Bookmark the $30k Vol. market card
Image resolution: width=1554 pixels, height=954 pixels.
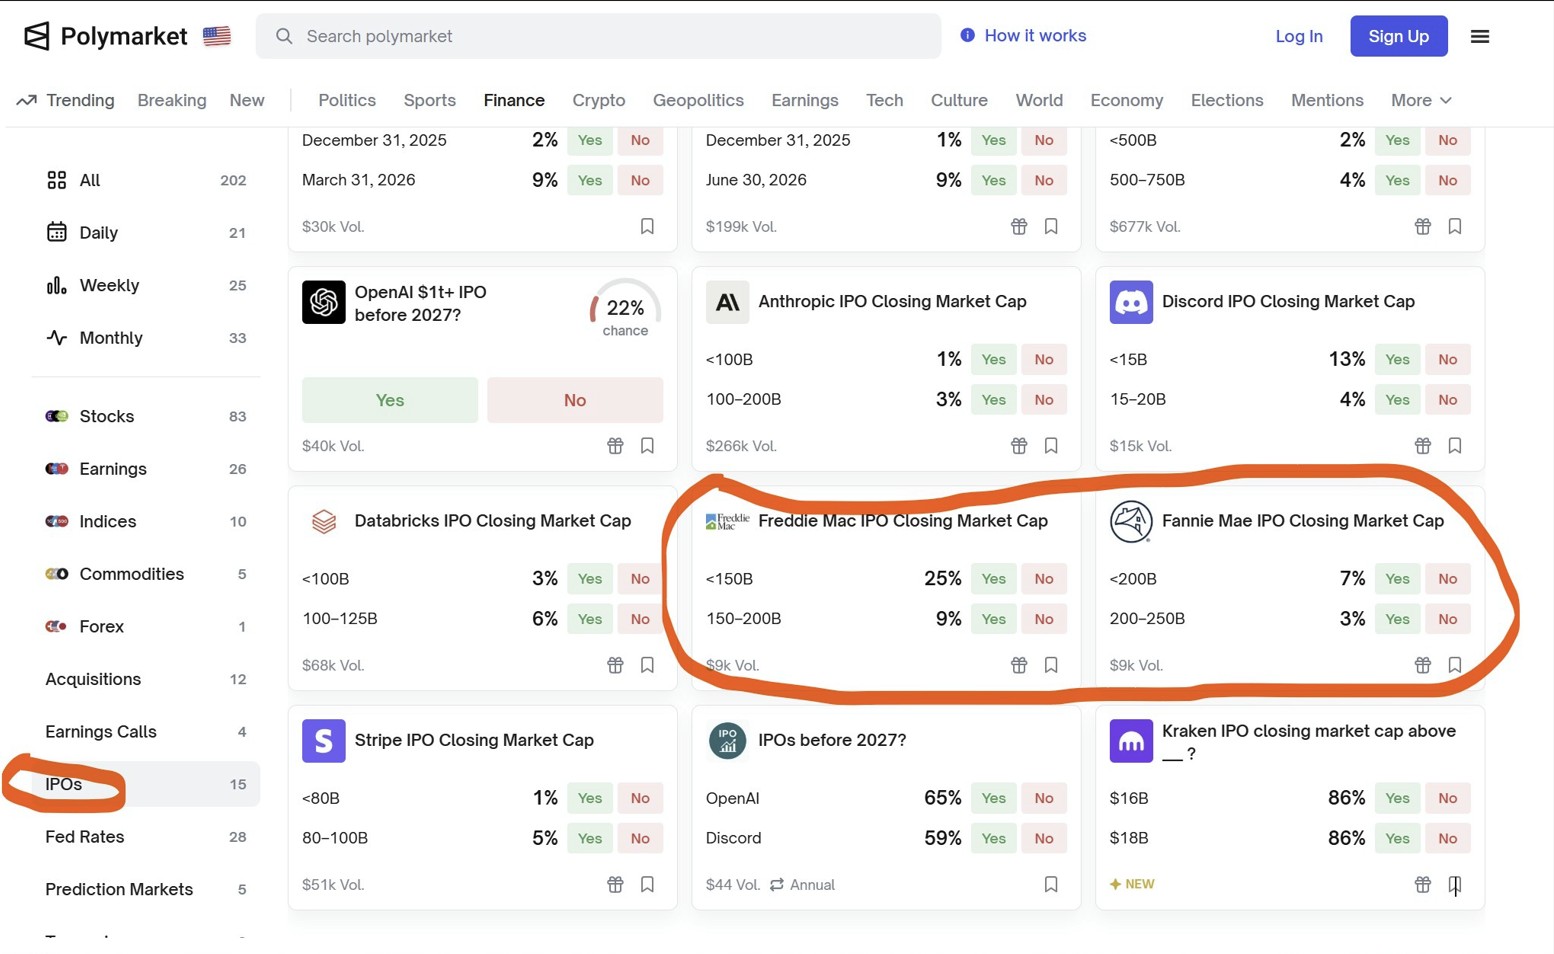tap(647, 227)
